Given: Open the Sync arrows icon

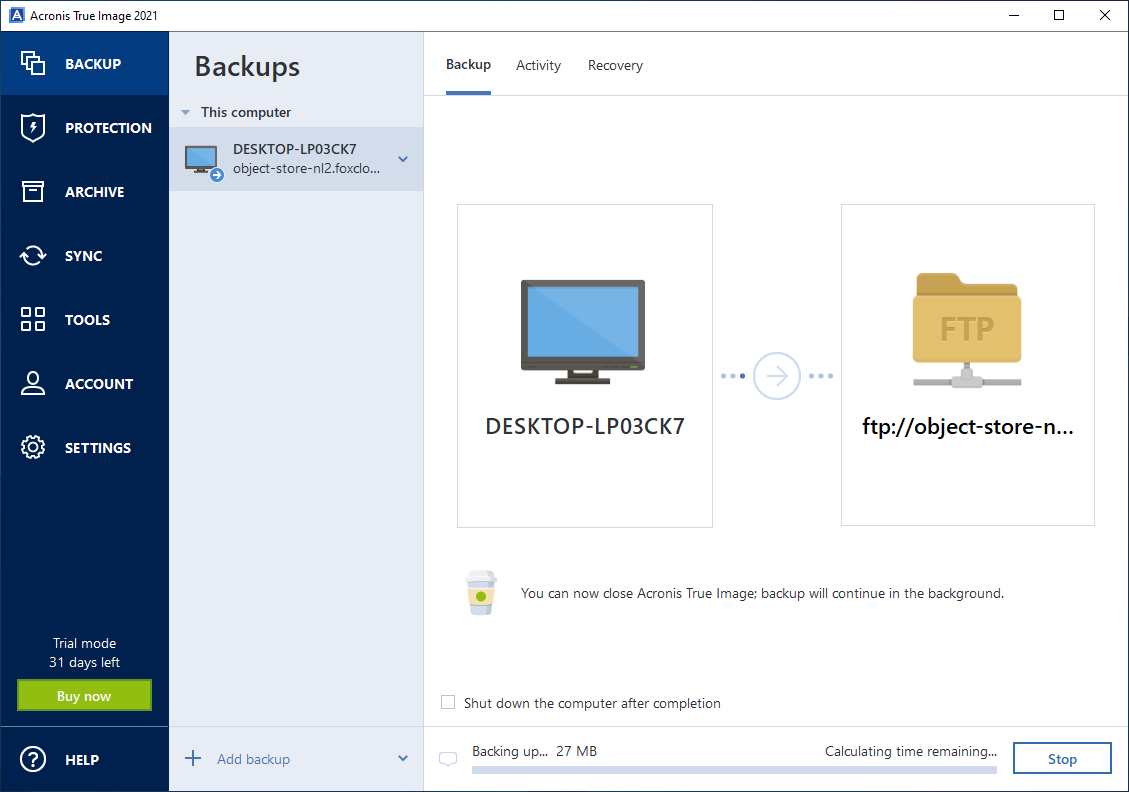Looking at the screenshot, I should tap(33, 256).
